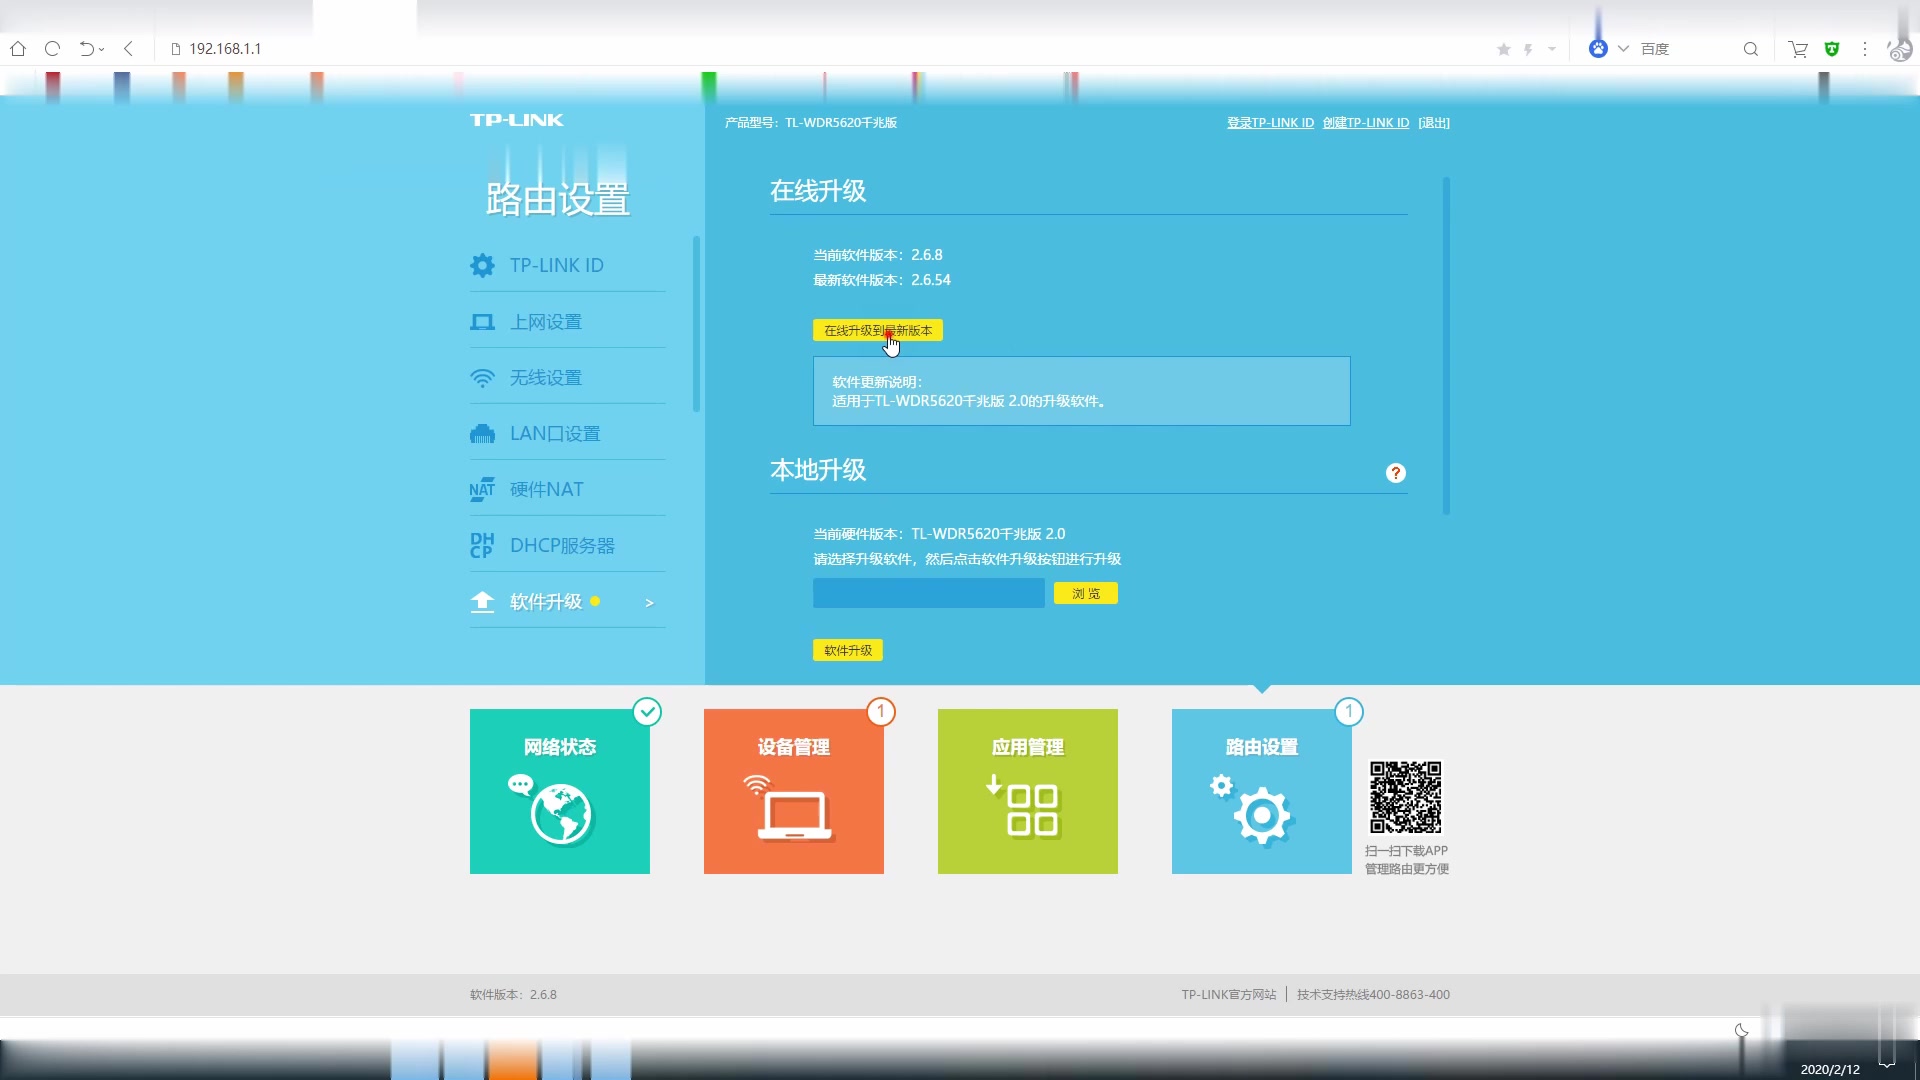The image size is (1920, 1080).
Task: Open the 无线设置 menu item
Action: [x=568, y=378]
